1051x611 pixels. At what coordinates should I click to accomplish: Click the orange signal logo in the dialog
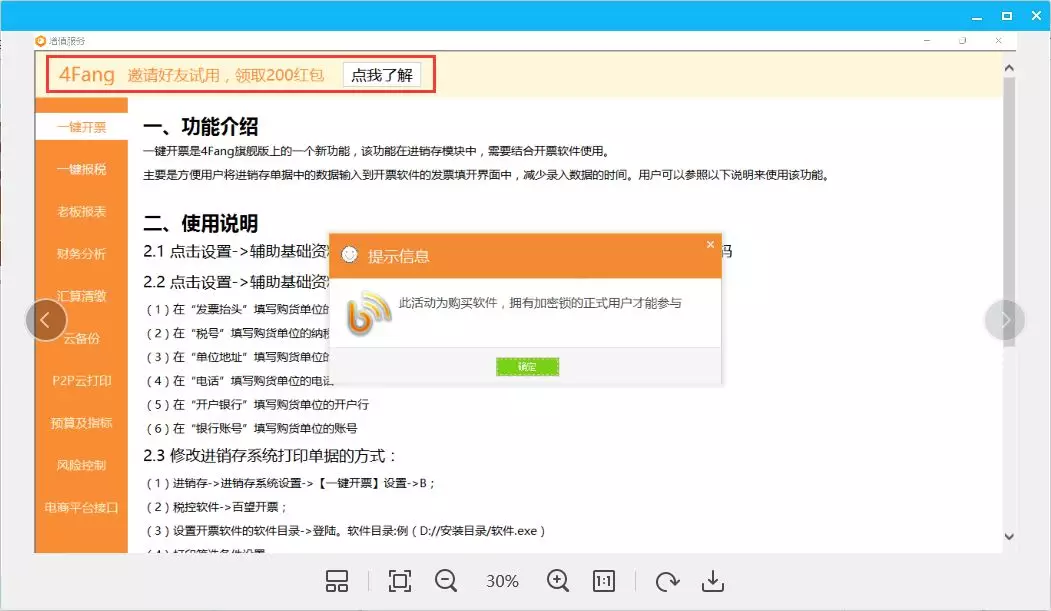click(368, 313)
